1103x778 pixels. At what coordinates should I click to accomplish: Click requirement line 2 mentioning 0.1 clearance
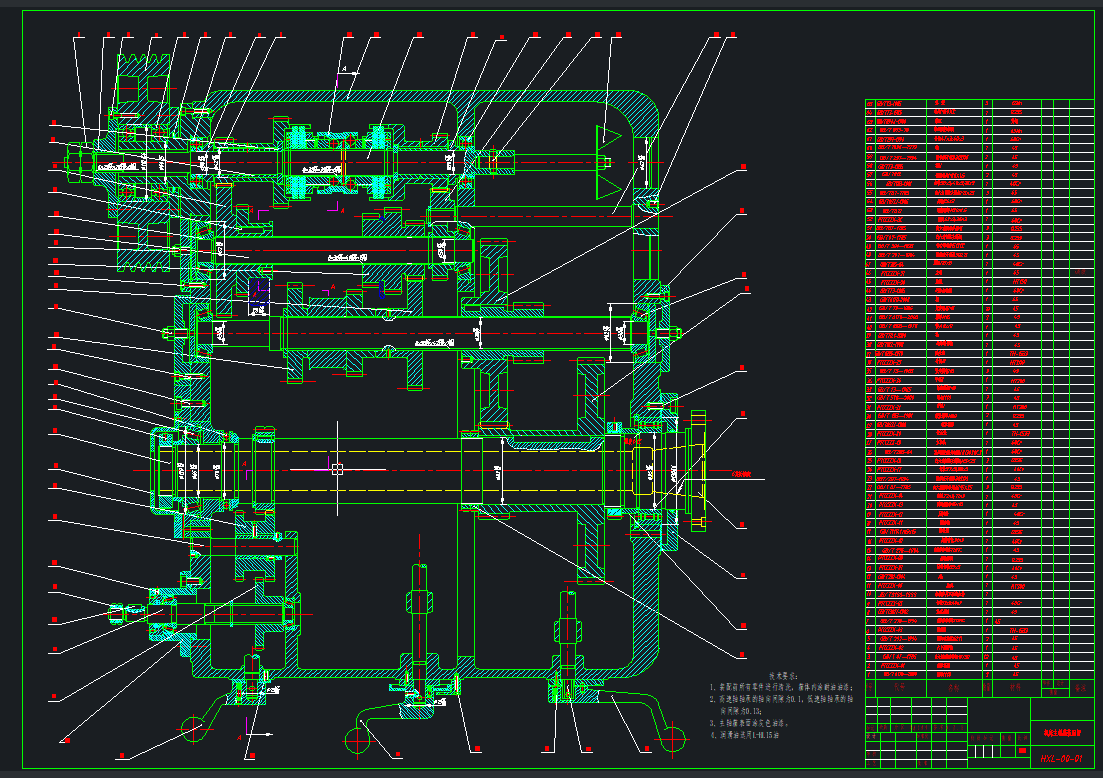pyautogui.click(x=782, y=705)
